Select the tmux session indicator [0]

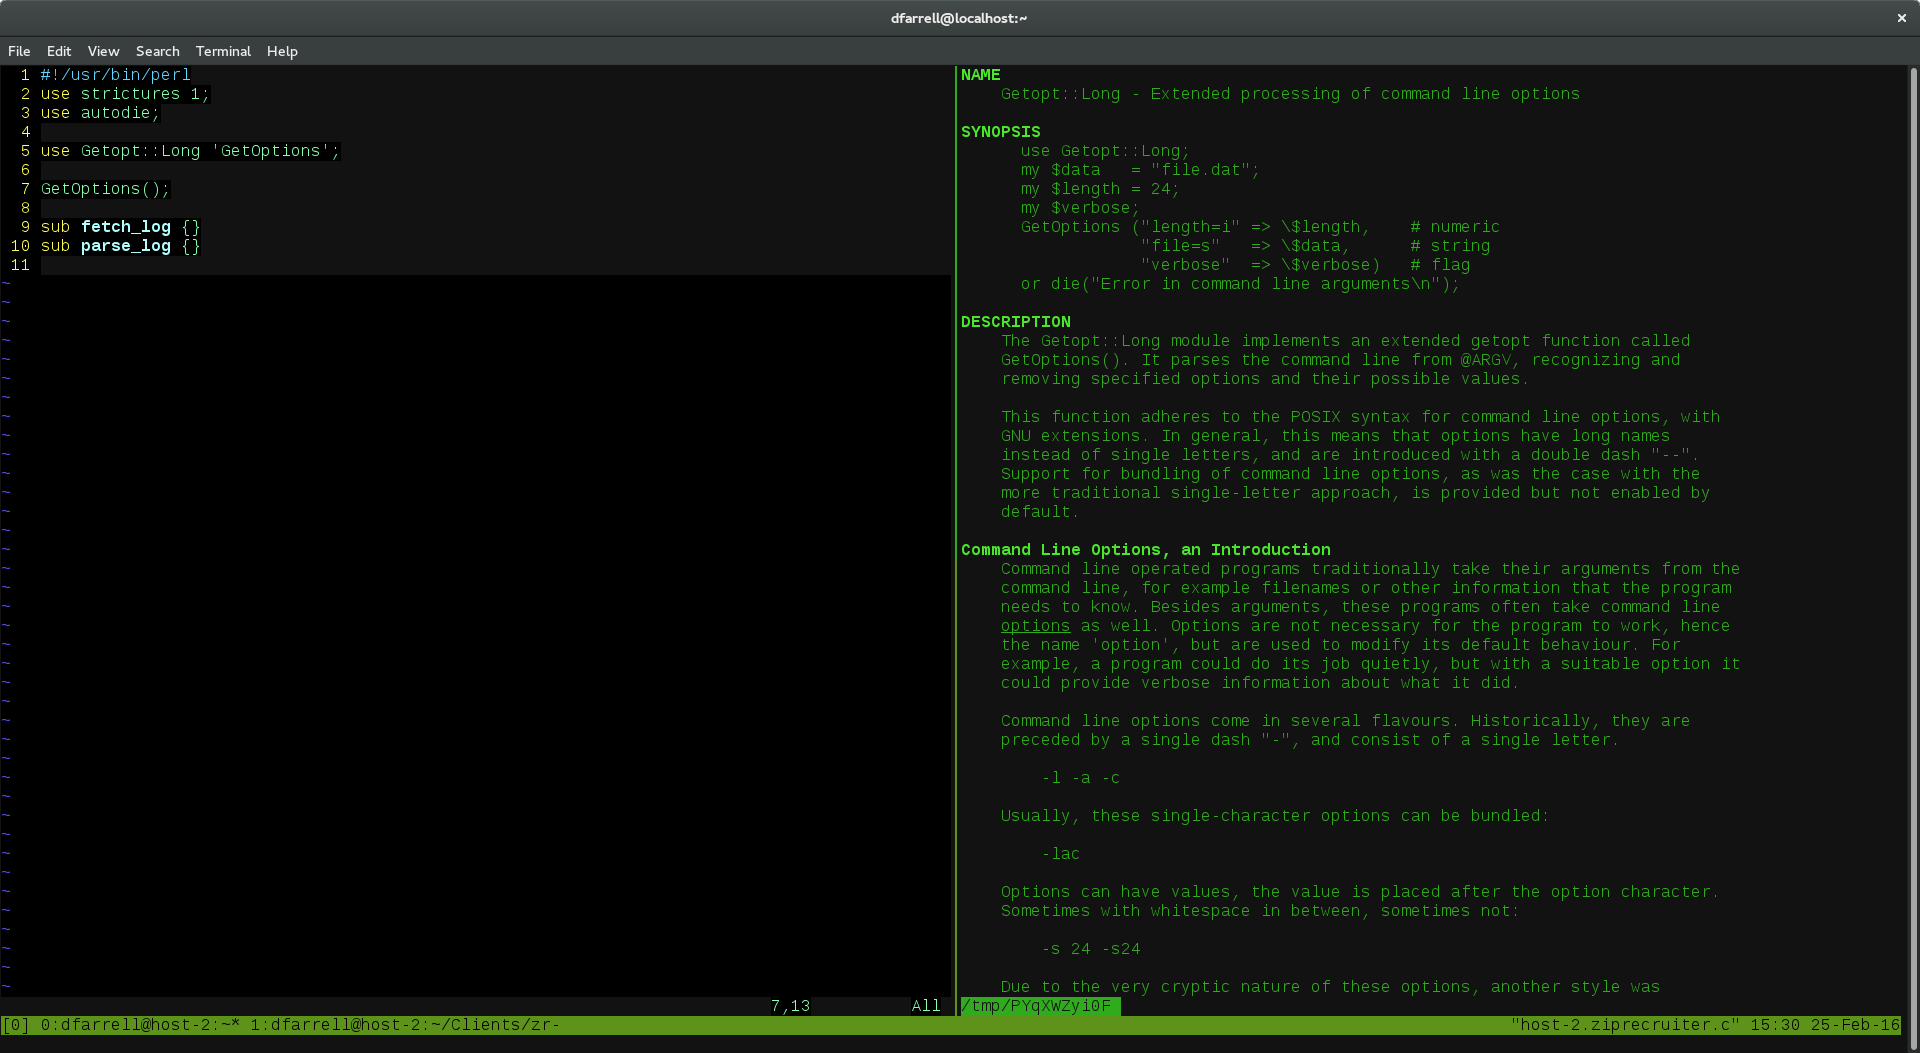pyautogui.click(x=16, y=1024)
